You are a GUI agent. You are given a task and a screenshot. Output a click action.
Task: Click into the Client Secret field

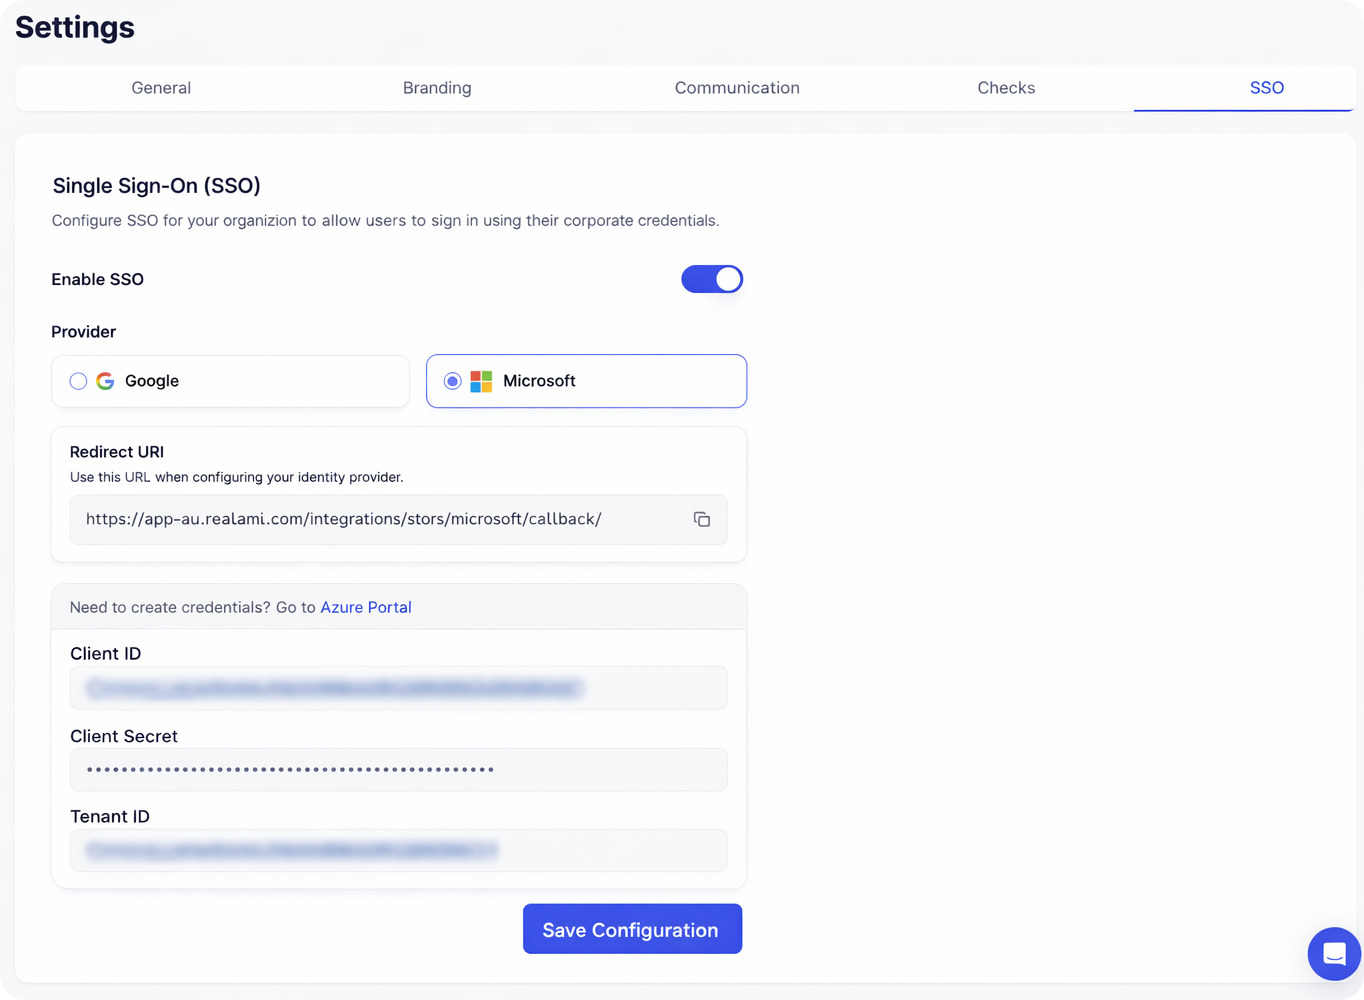tap(398, 770)
